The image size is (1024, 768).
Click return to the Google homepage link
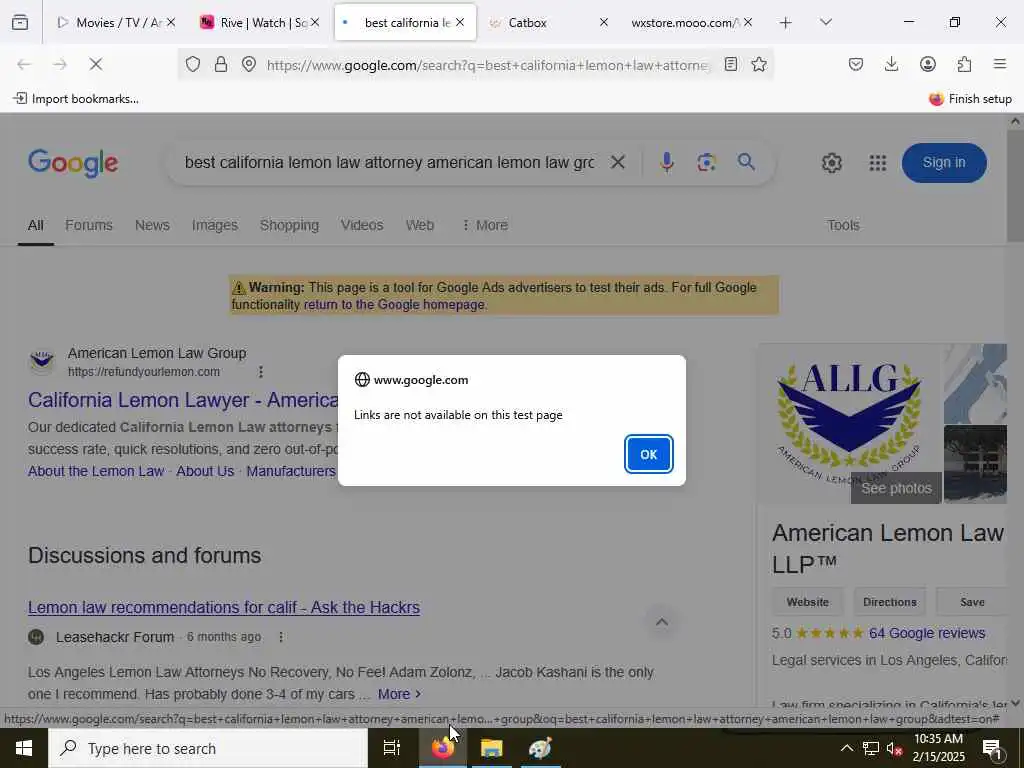[x=394, y=304]
